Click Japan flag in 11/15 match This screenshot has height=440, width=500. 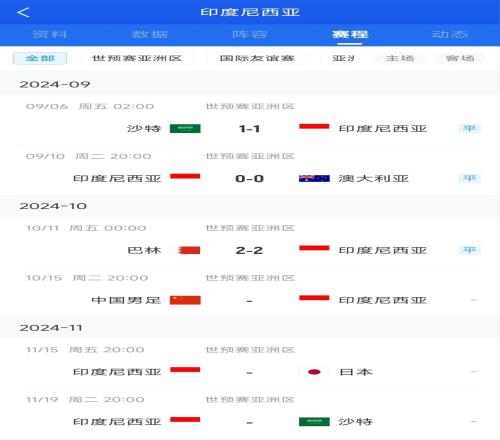[314, 372]
